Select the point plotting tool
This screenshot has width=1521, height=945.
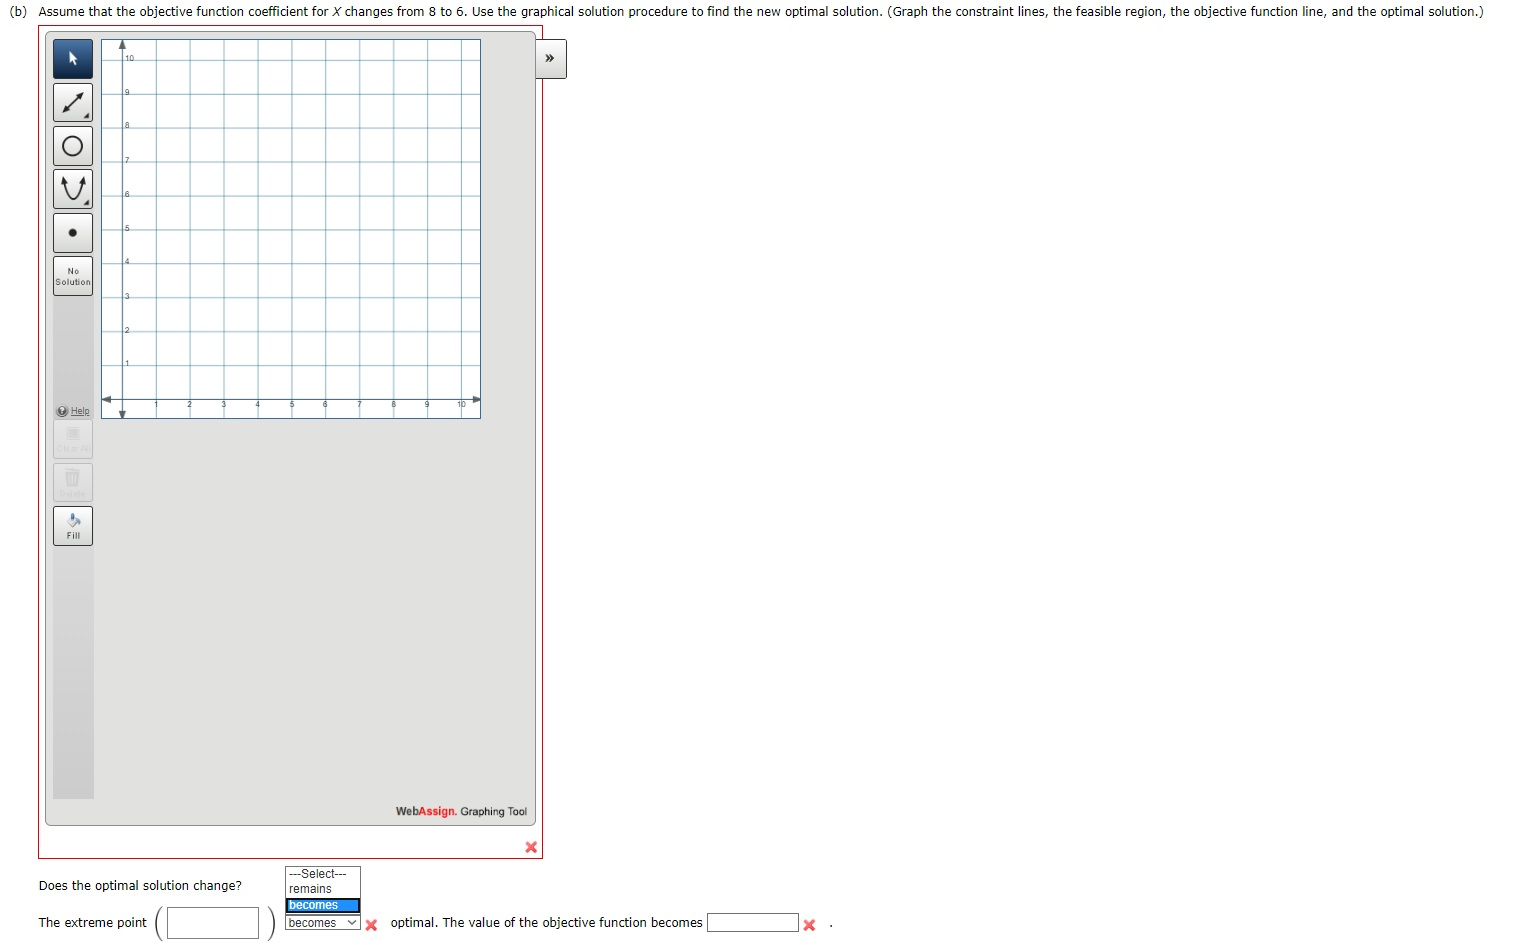coord(71,231)
